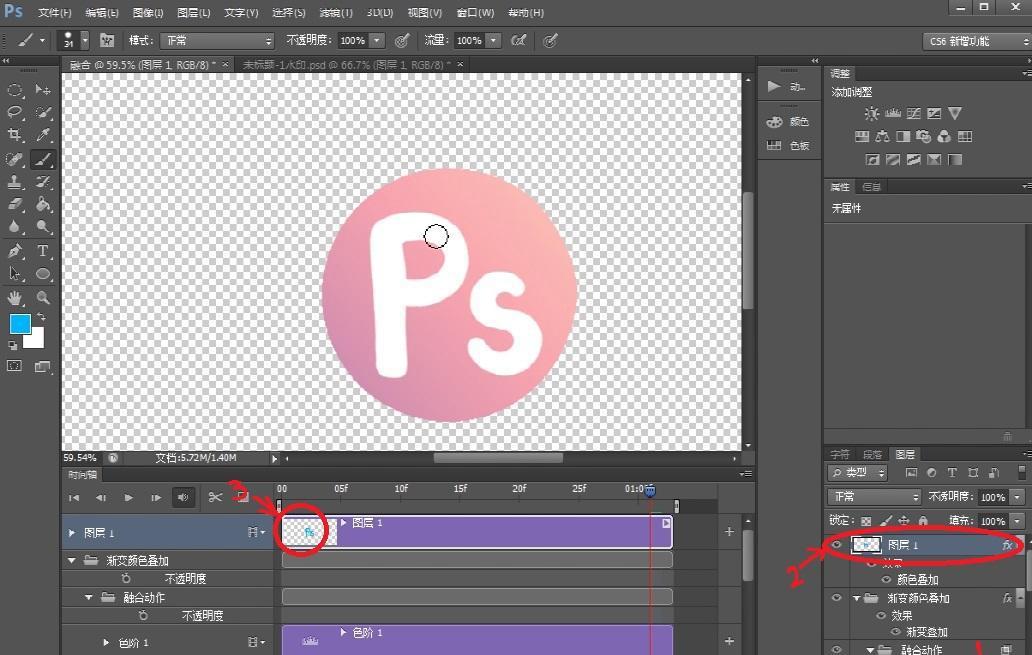
Task: Click the blue foreground color swatch
Action: click(x=18, y=323)
